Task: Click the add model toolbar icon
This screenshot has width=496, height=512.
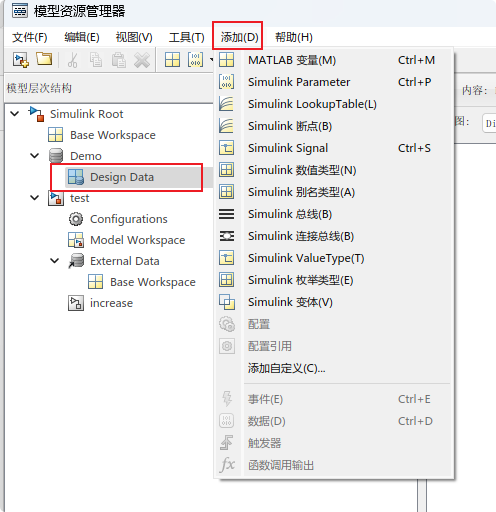Action: 21,60
